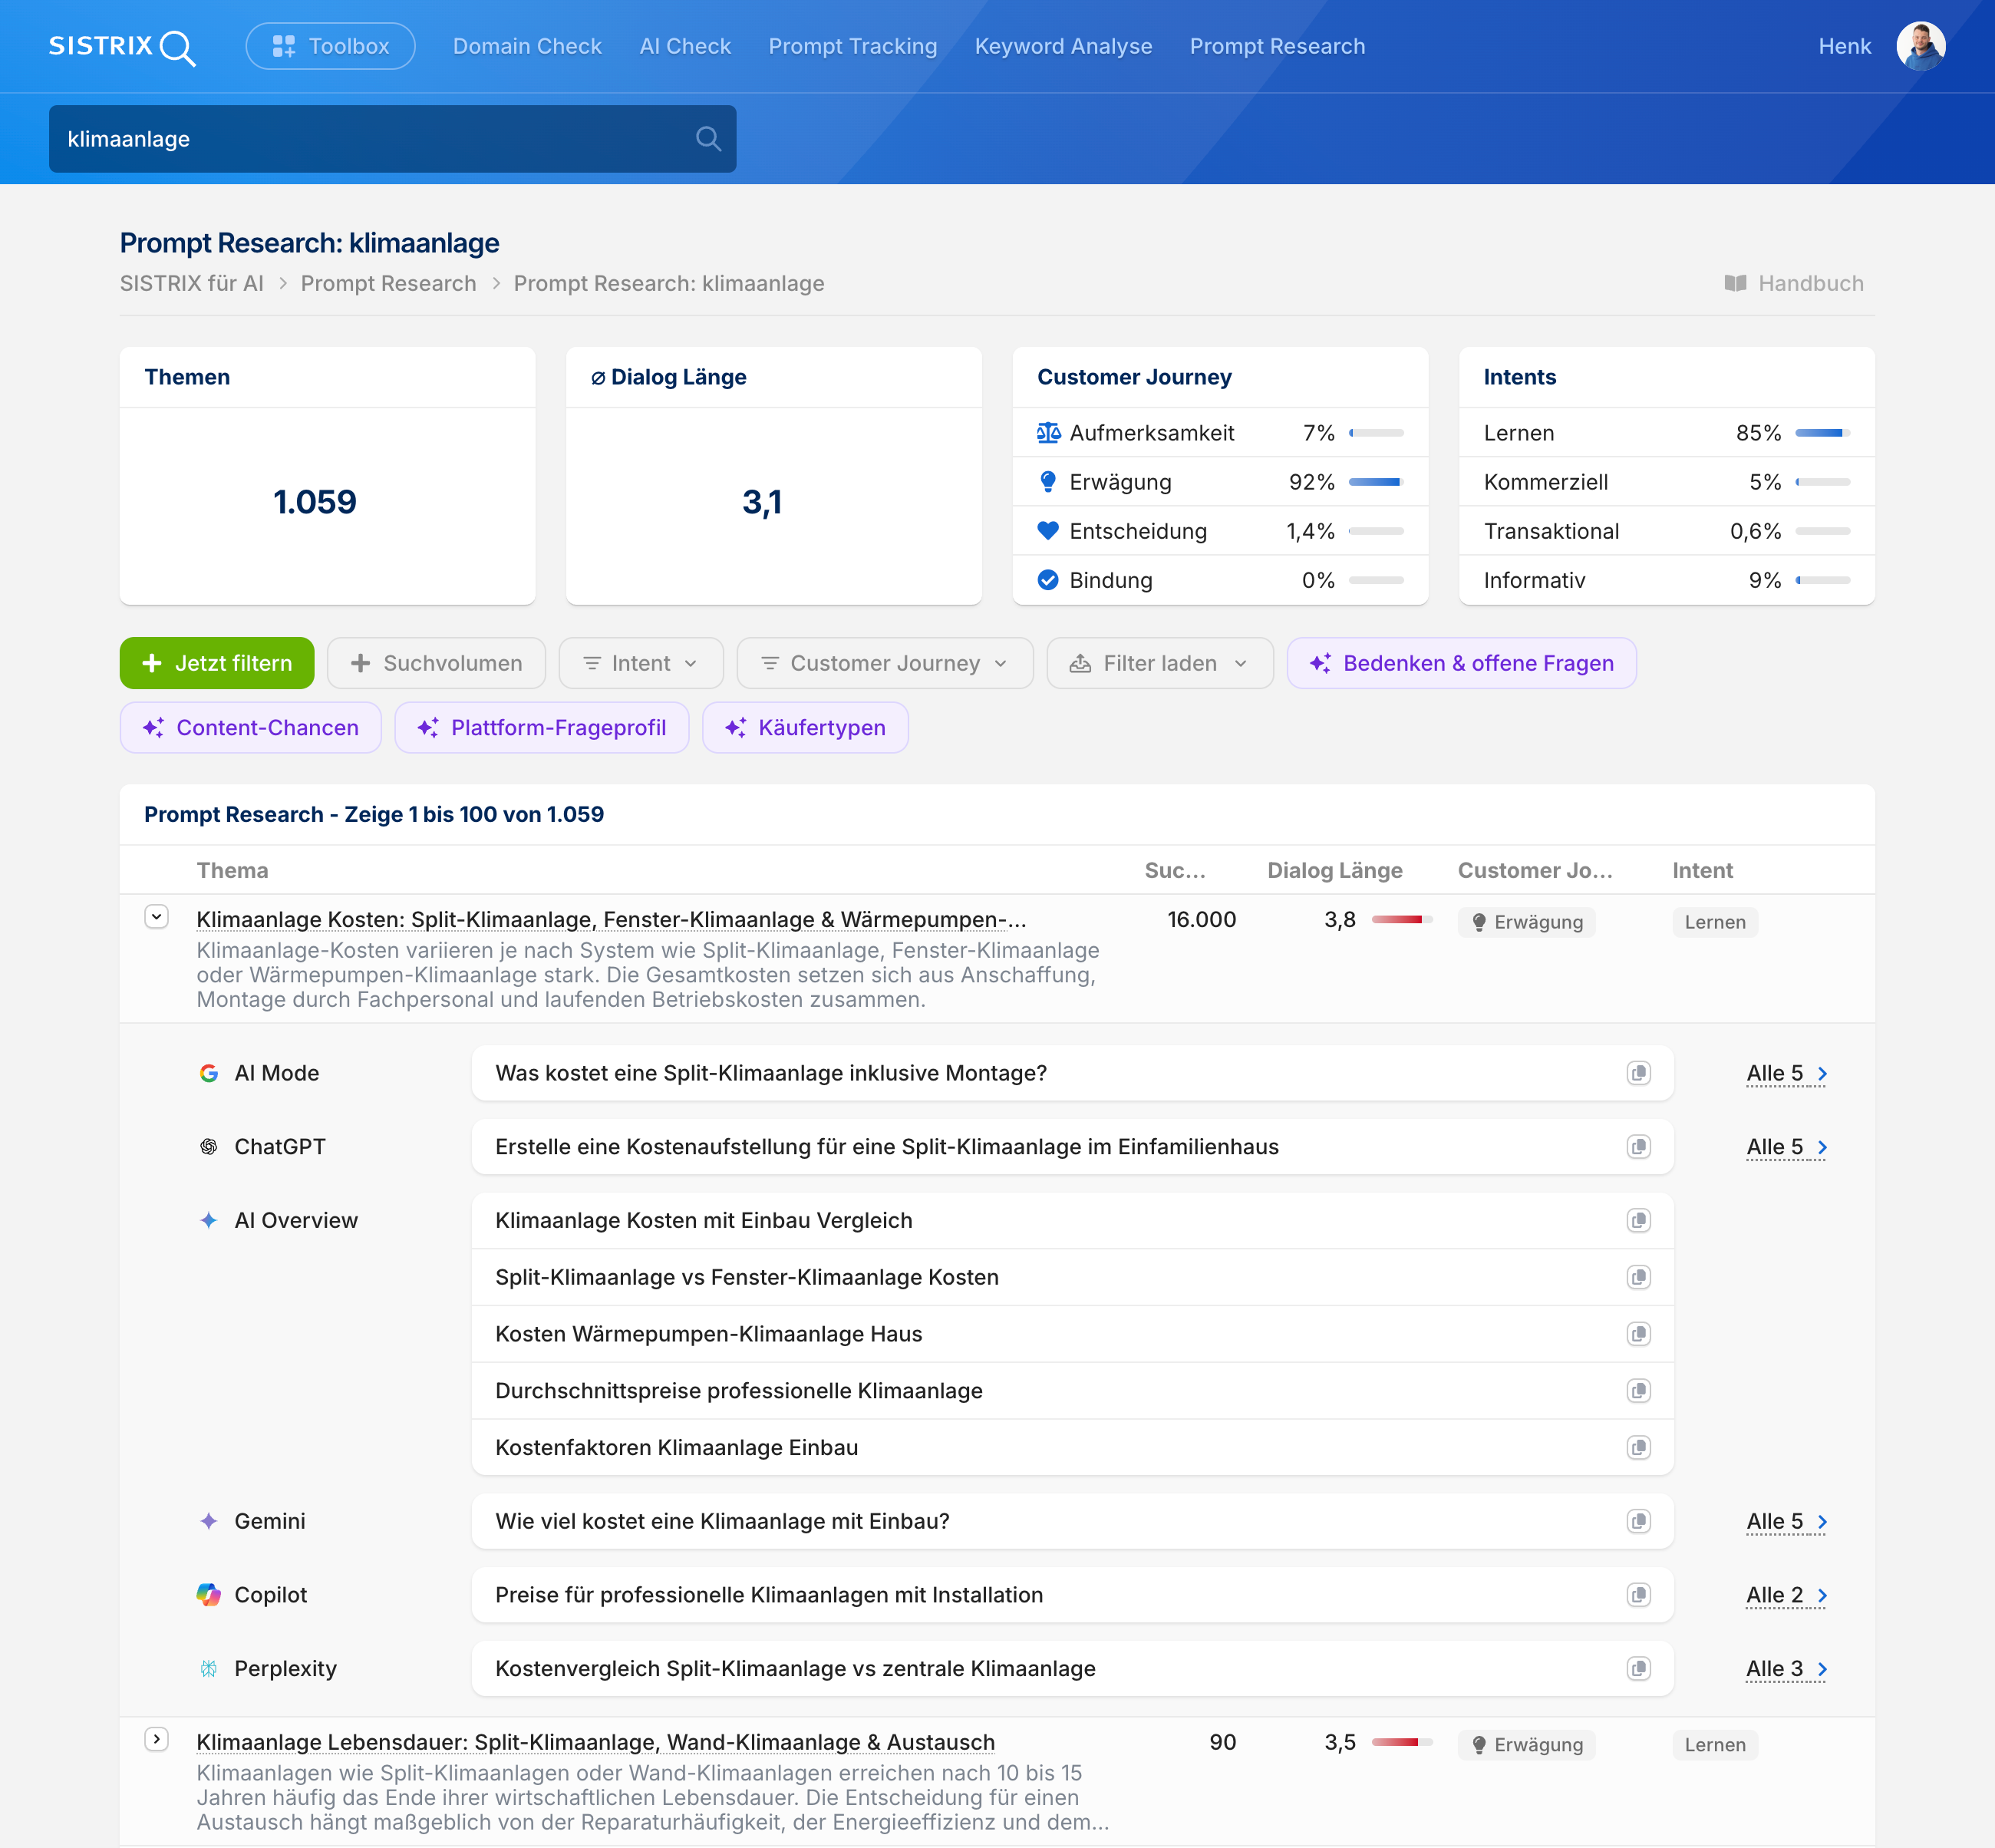Click the Bindung checkmark icon
Viewport: 1995px width, 1848px height.
click(x=1048, y=580)
